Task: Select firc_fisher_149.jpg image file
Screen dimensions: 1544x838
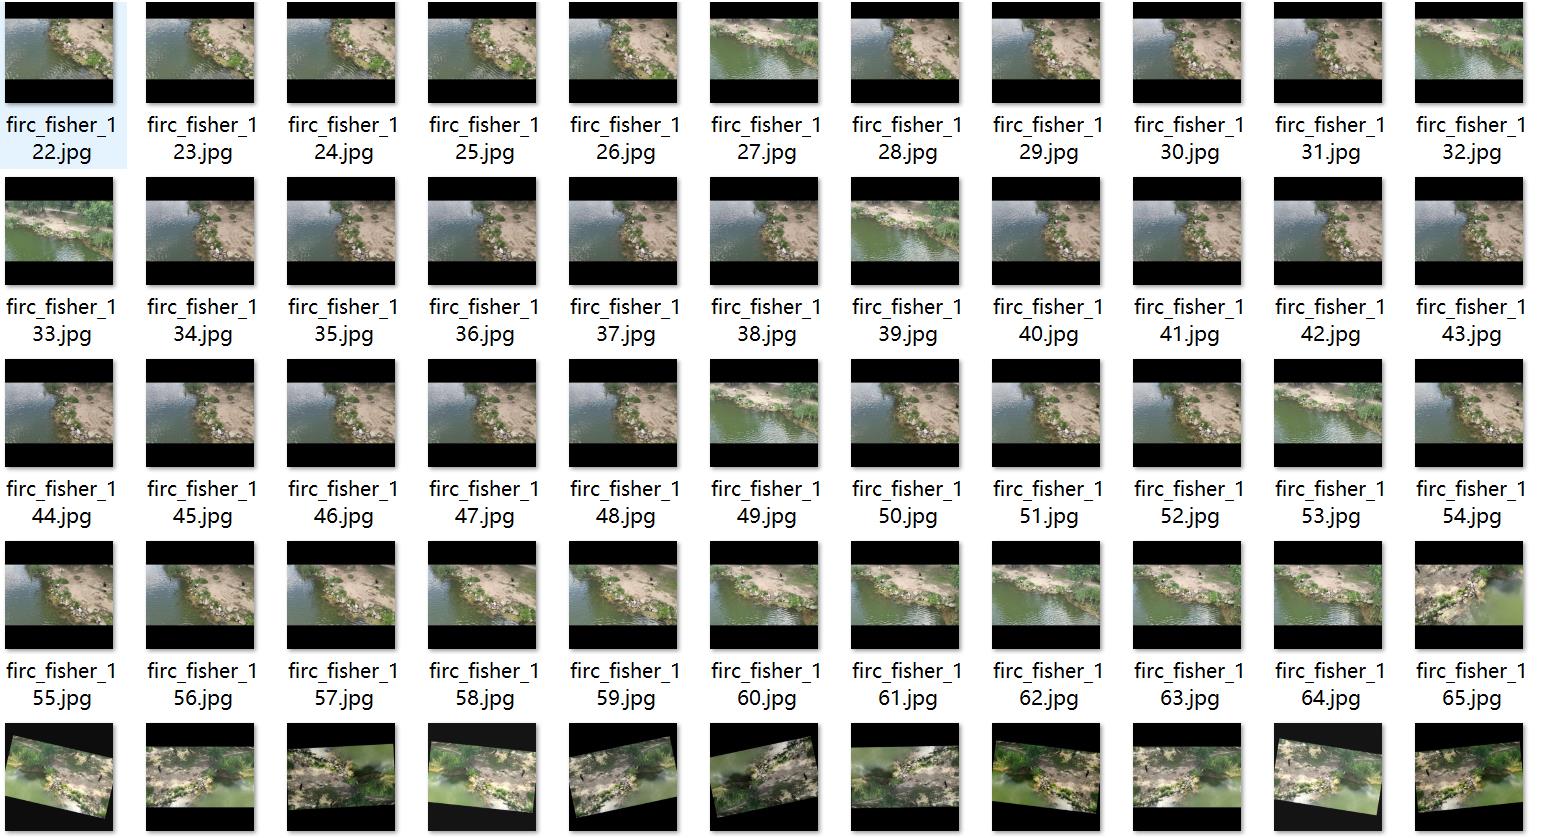Action: [x=764, y=413]
